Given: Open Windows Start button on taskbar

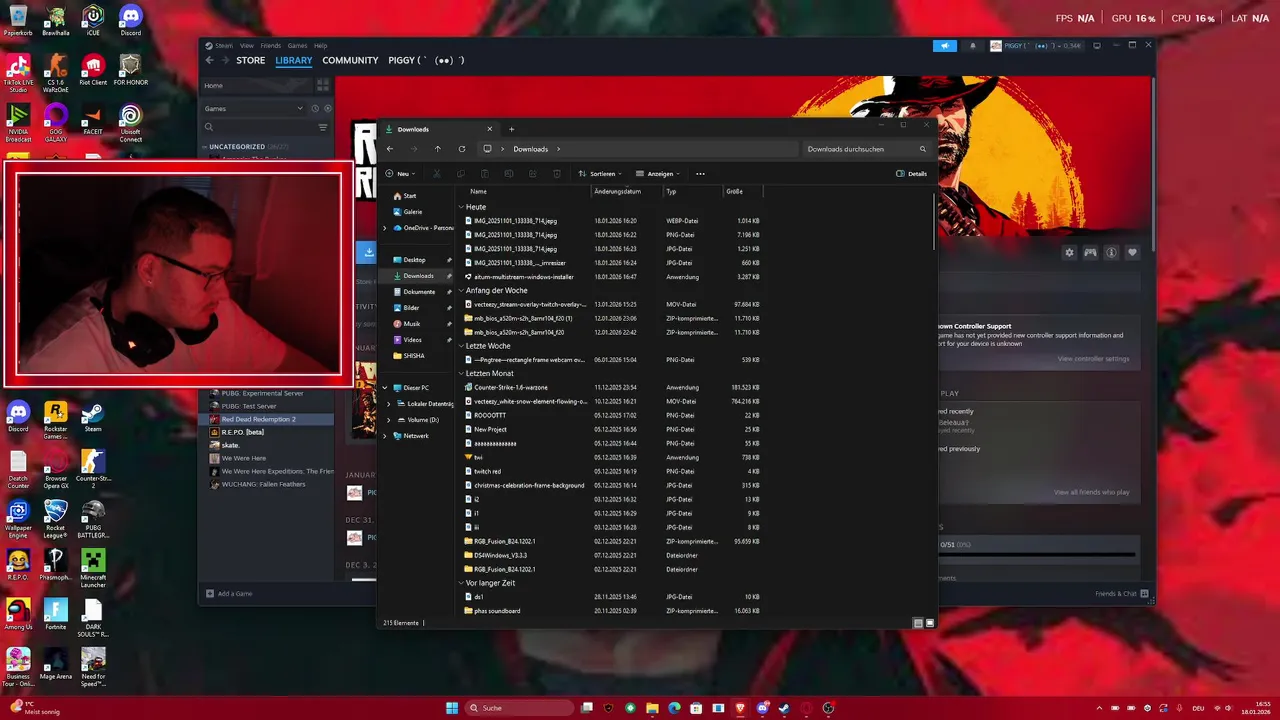Looking at the screenshot, I should pos(452,708).
